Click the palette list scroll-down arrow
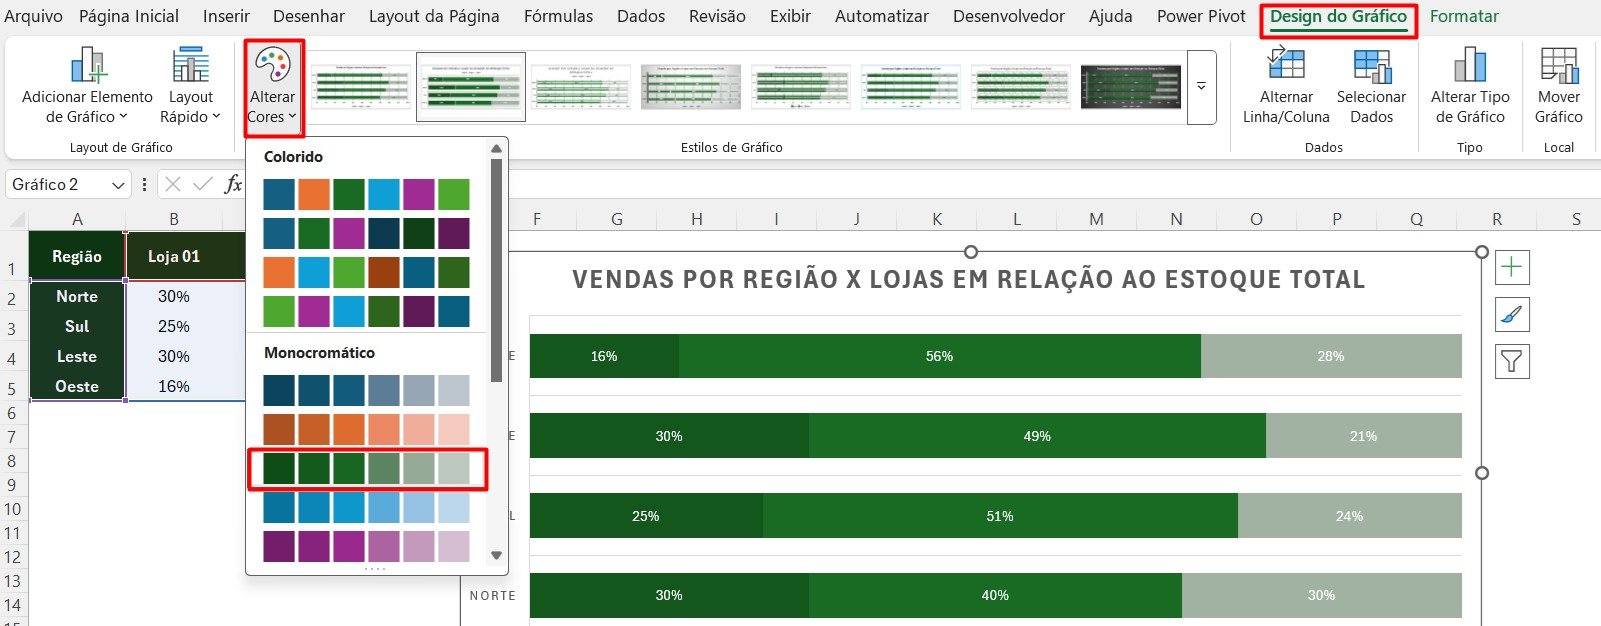Viewport: 1601px width, 626px height. [496, 555]
